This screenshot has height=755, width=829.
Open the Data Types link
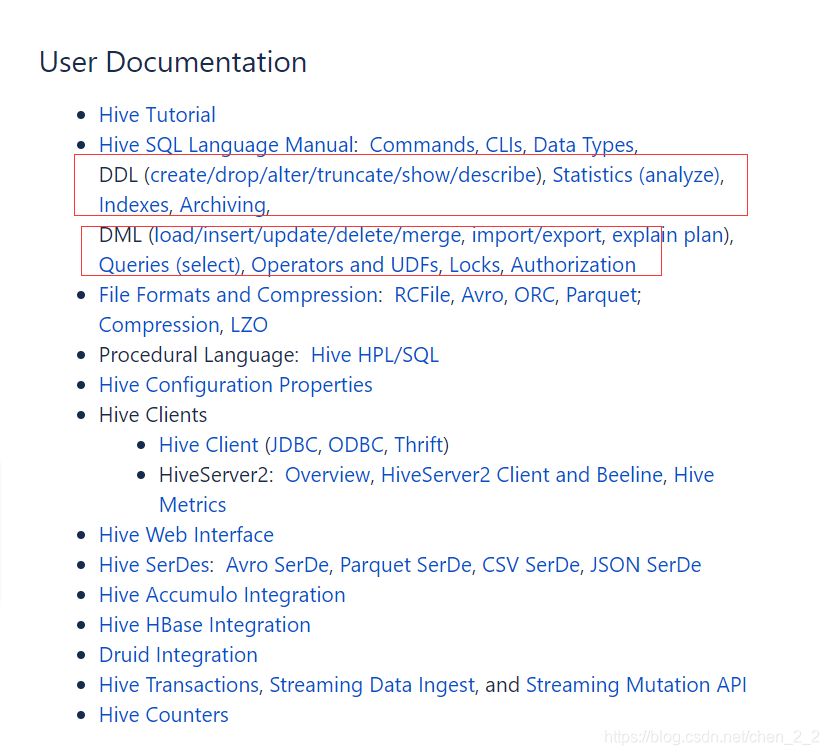tap(583, 145)
